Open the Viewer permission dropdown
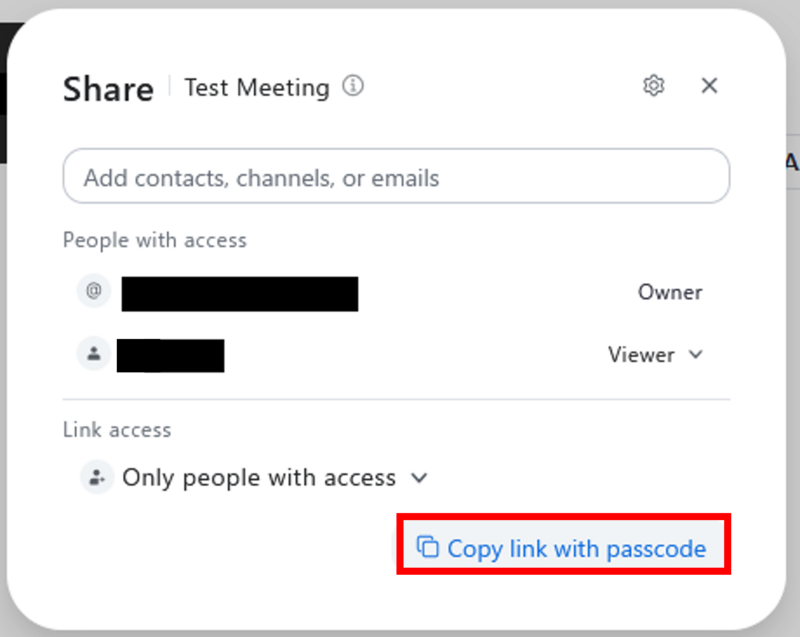The width and height of the screenshot is (800, 637). (656, 354)
